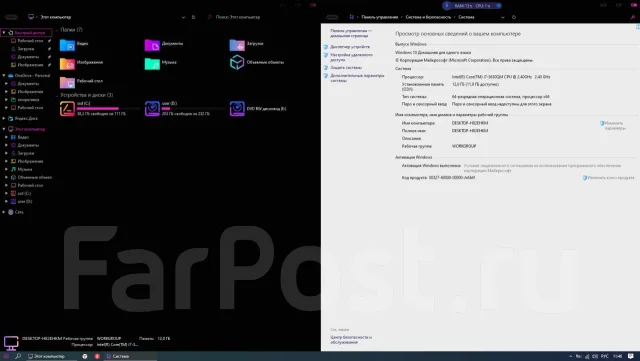
Task: Select Сеть in navigation tree
Action: click(19, 212)
